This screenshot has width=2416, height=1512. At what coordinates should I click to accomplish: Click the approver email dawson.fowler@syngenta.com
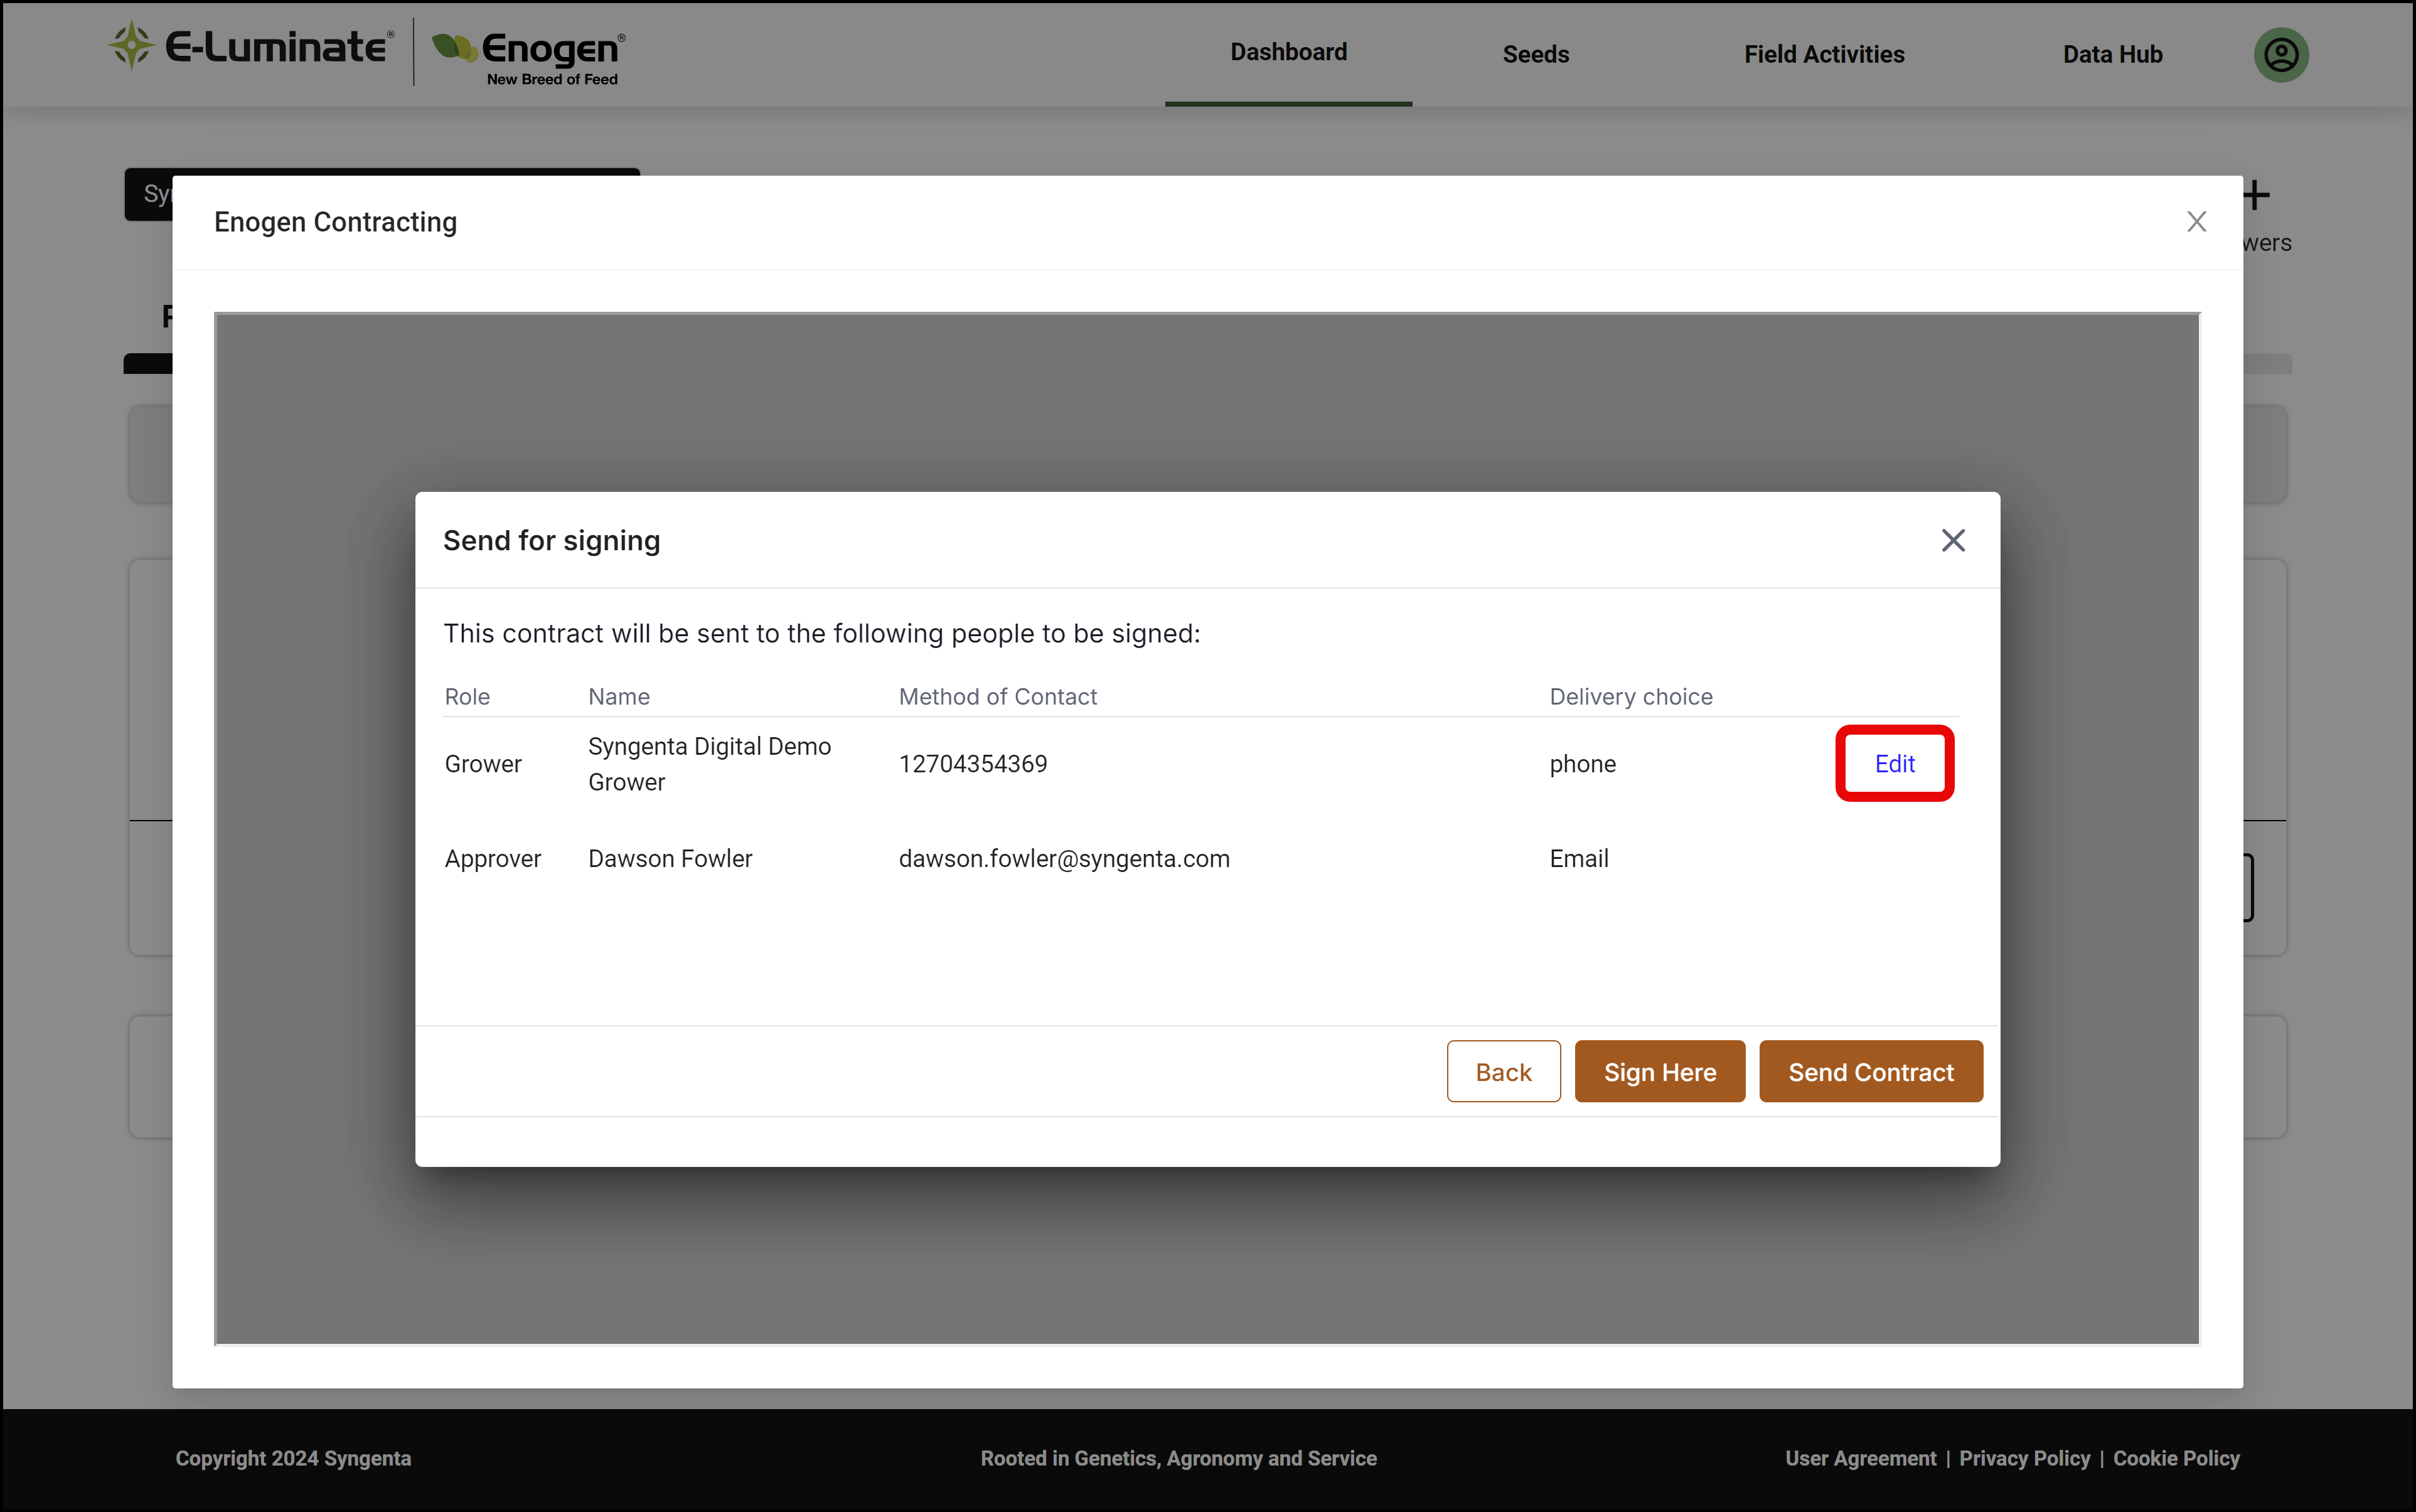[1063, 858]
